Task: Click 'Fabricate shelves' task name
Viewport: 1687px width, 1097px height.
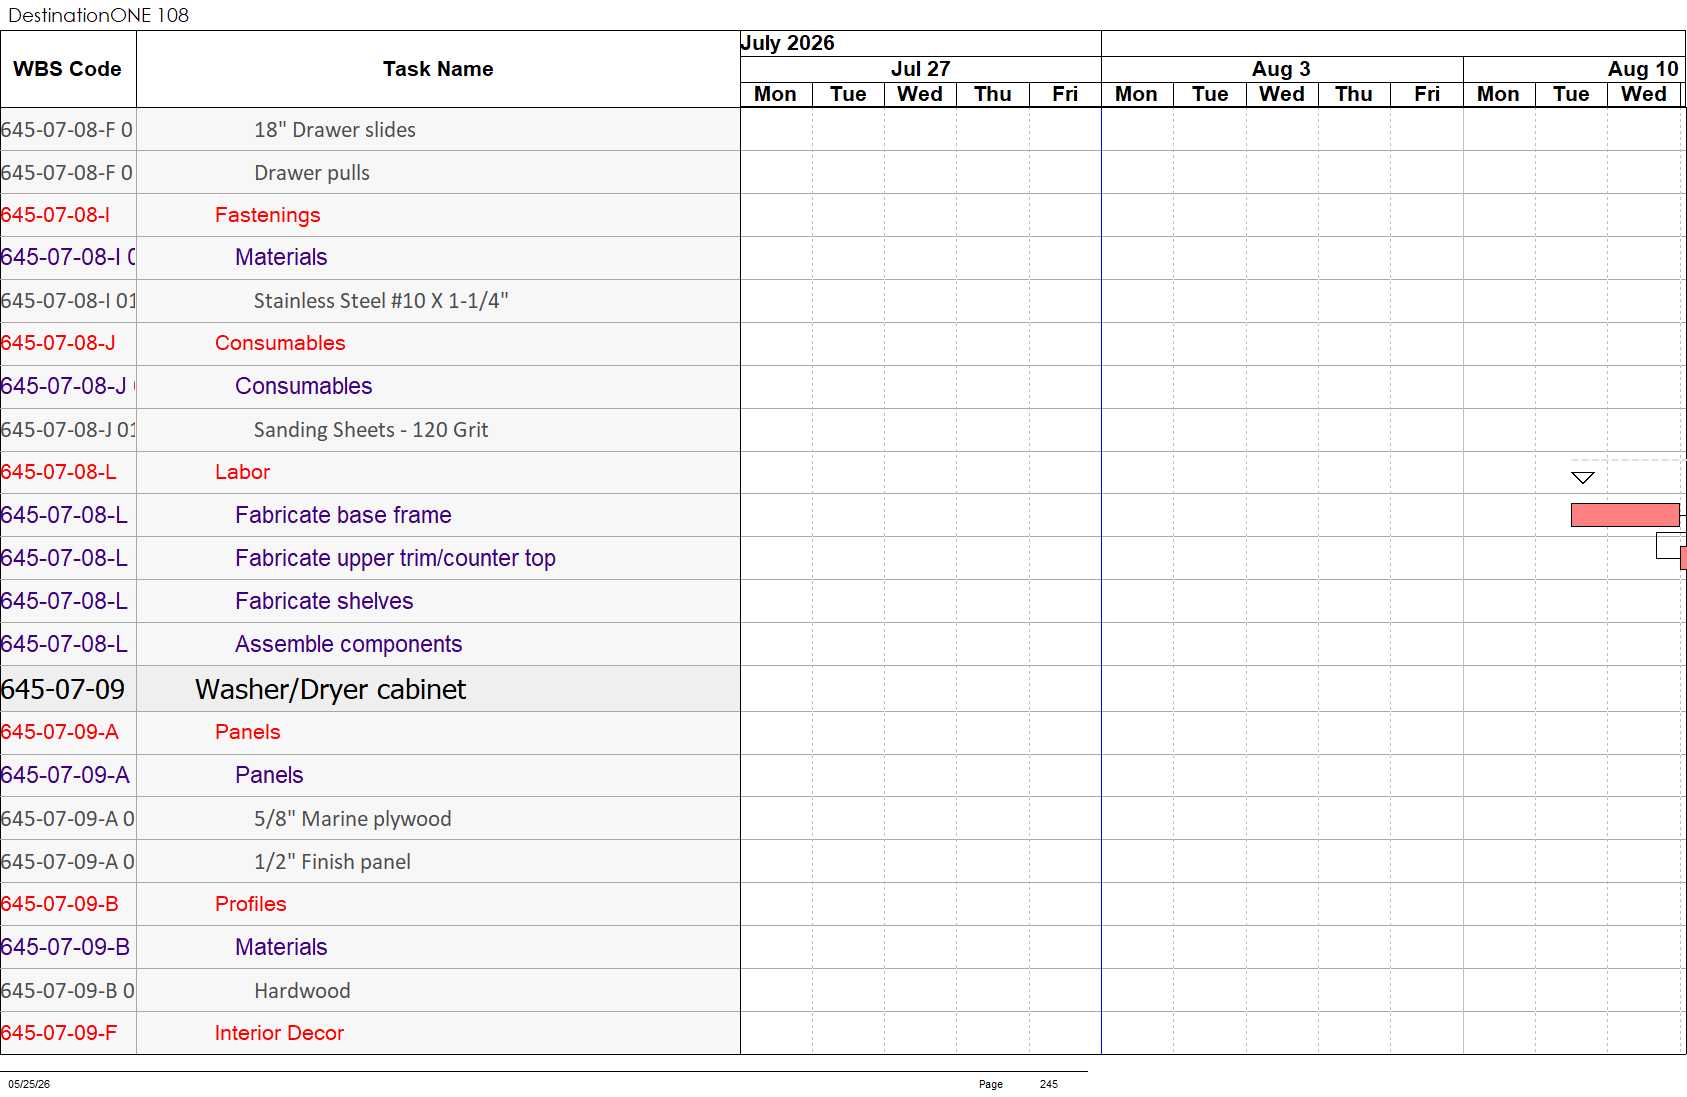Action: click(324, 601)
